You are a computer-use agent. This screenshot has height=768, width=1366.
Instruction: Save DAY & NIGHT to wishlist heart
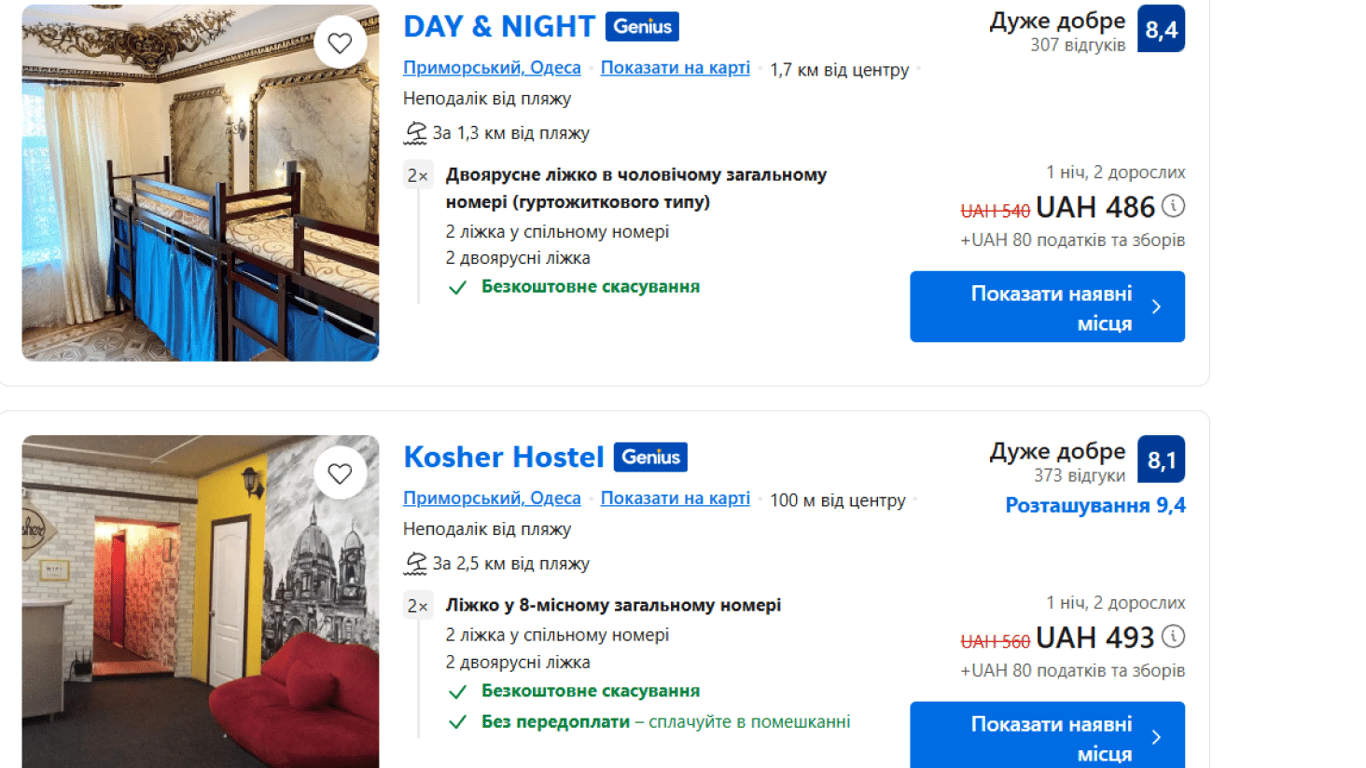pos(340,43)
